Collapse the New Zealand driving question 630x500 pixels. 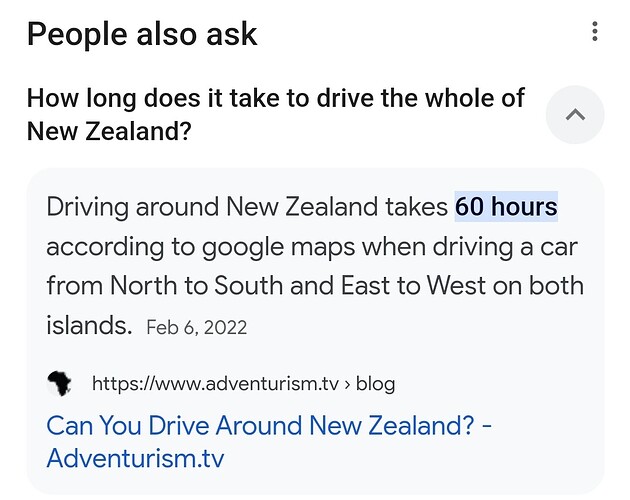click(575, 115)
